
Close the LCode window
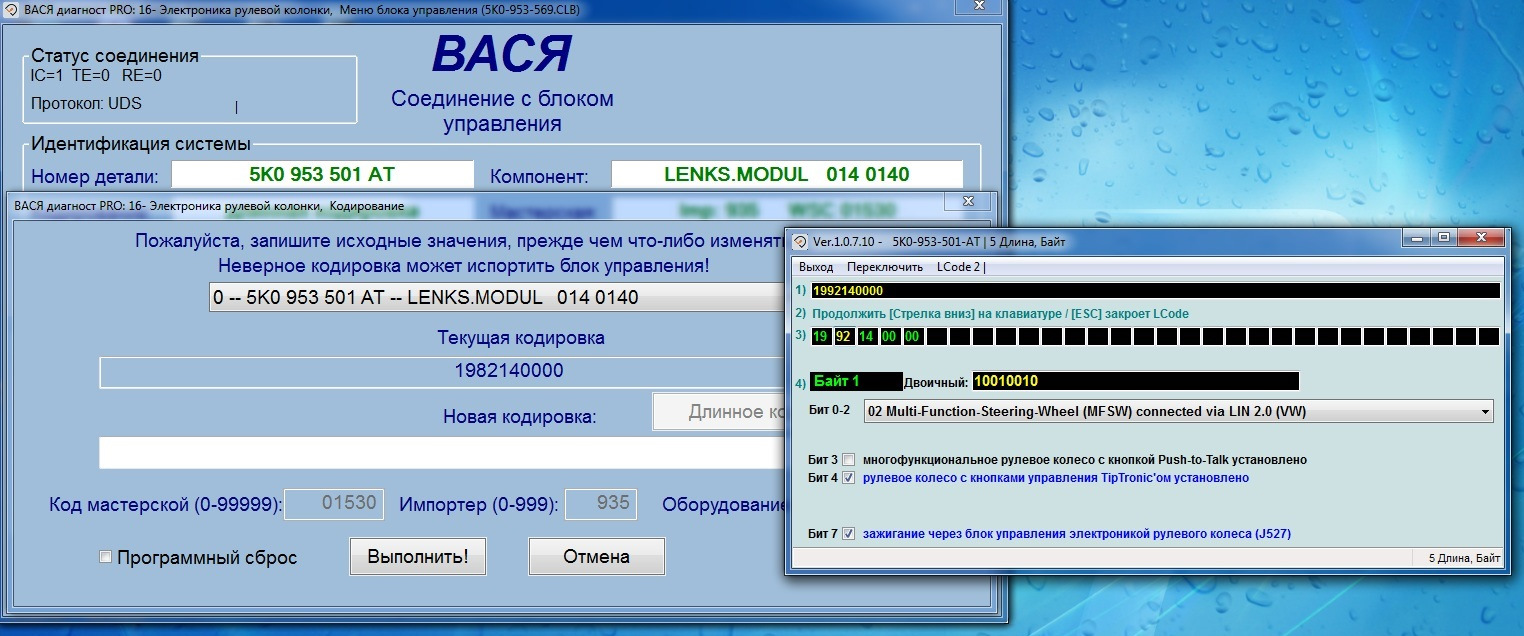pyautogui.click(x=1480, y=237)
